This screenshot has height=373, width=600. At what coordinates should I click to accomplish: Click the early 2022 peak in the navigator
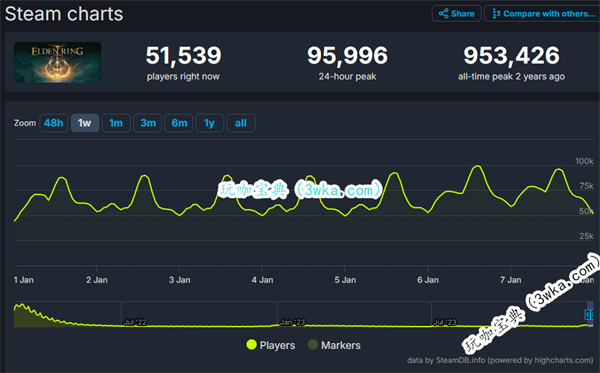click(22, 306)
